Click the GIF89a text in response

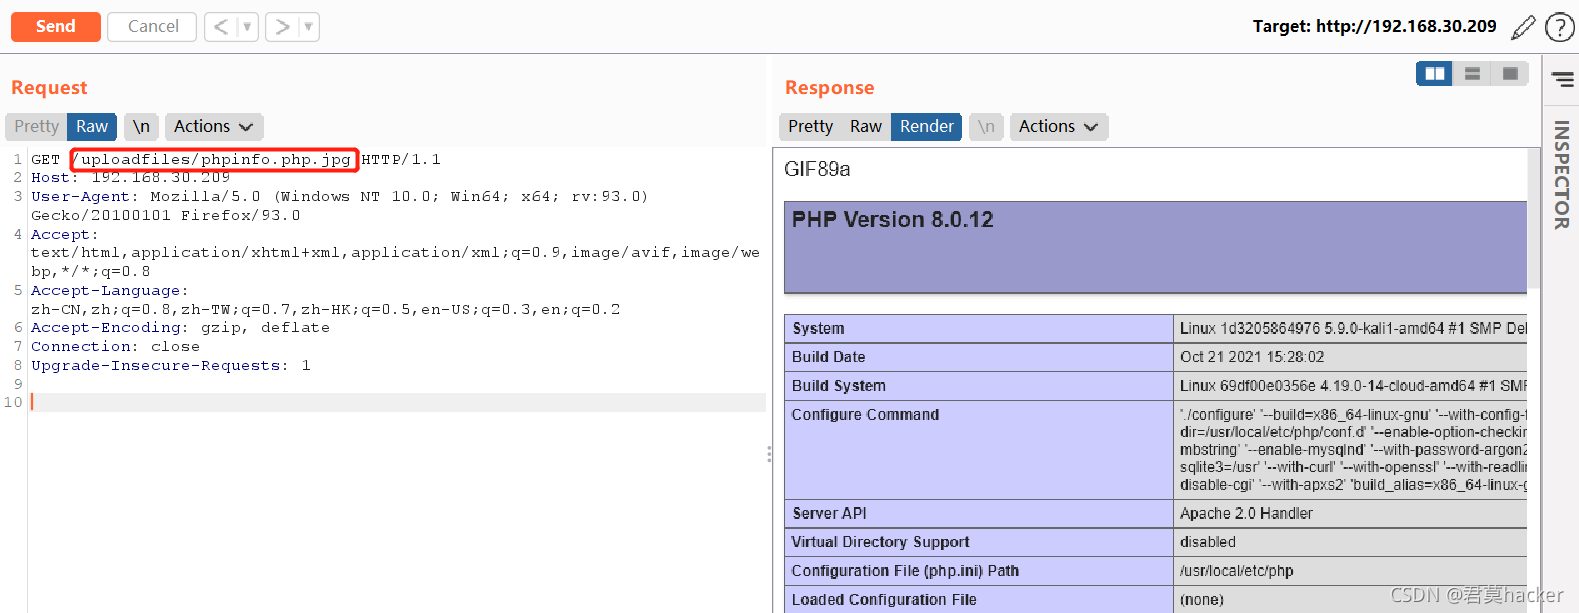[x=817, y=169]
